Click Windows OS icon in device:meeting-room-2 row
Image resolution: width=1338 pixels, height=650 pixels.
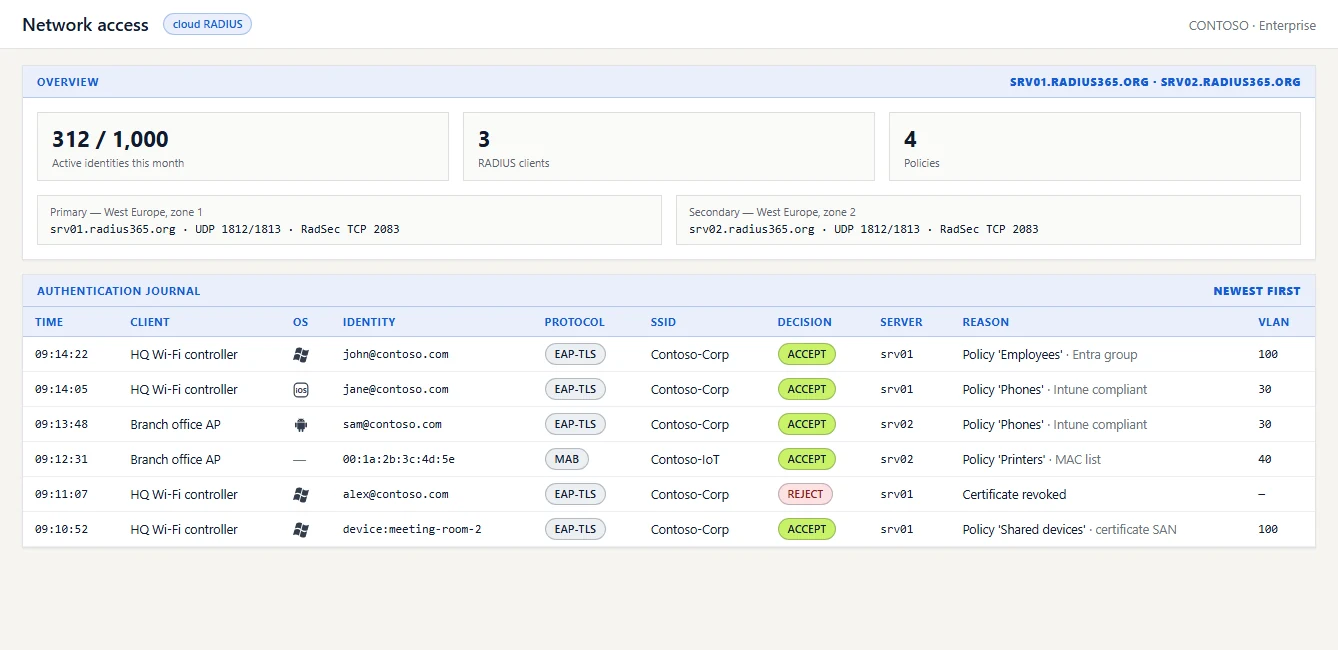pyautogui.click(x=301, y=529)
